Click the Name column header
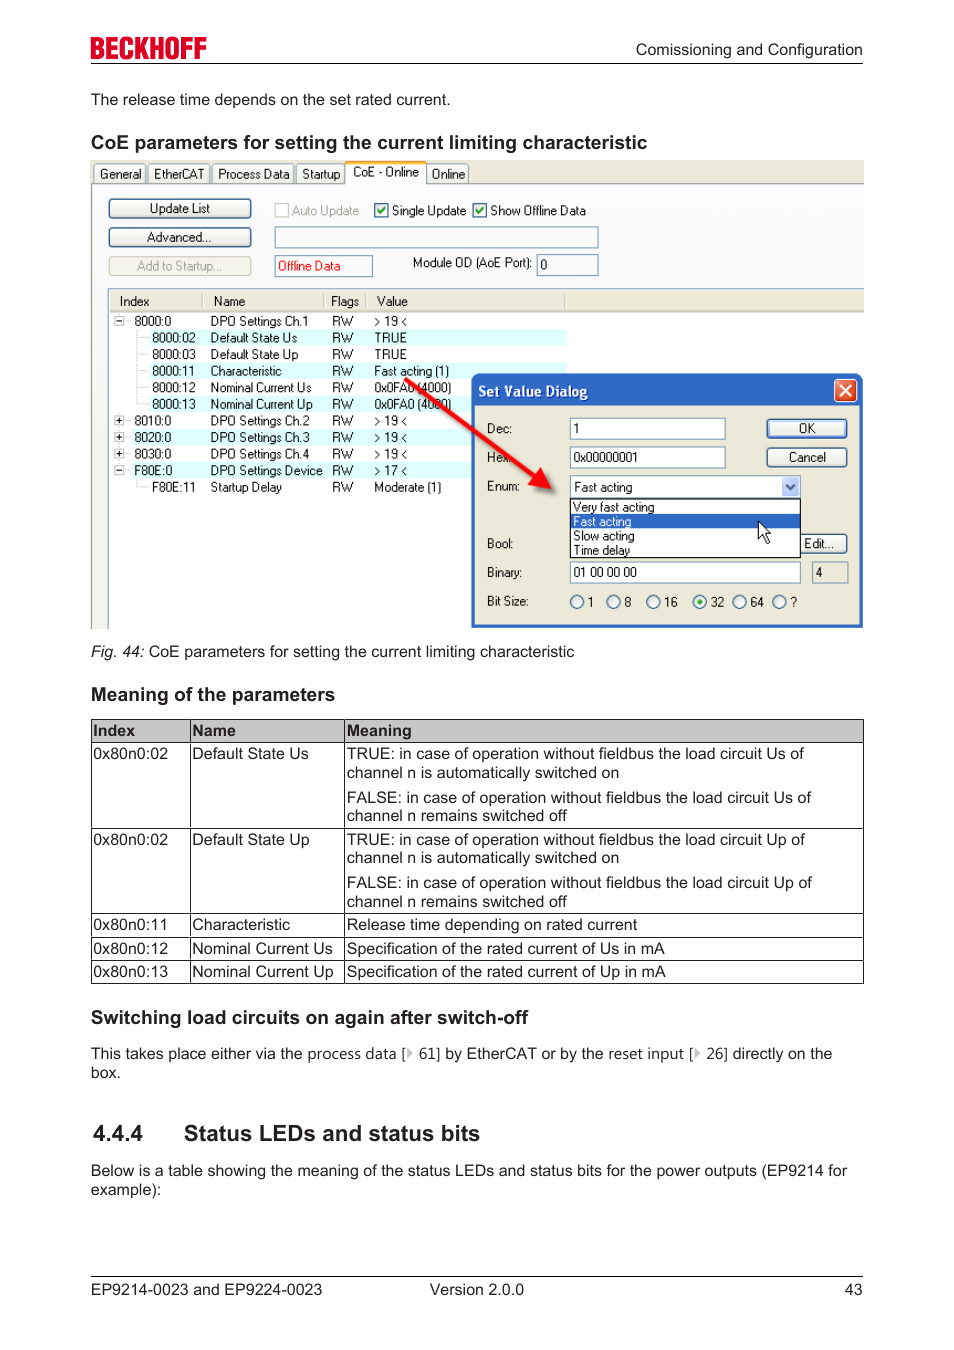This screenshot has height=1350, width=954. [264, 301]
